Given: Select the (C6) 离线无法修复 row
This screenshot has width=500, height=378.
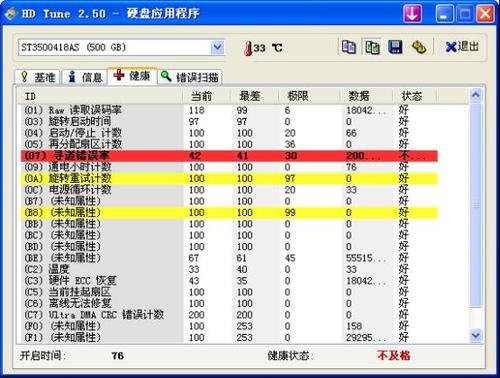Looking at the screenshot, I should click(229, 303).
